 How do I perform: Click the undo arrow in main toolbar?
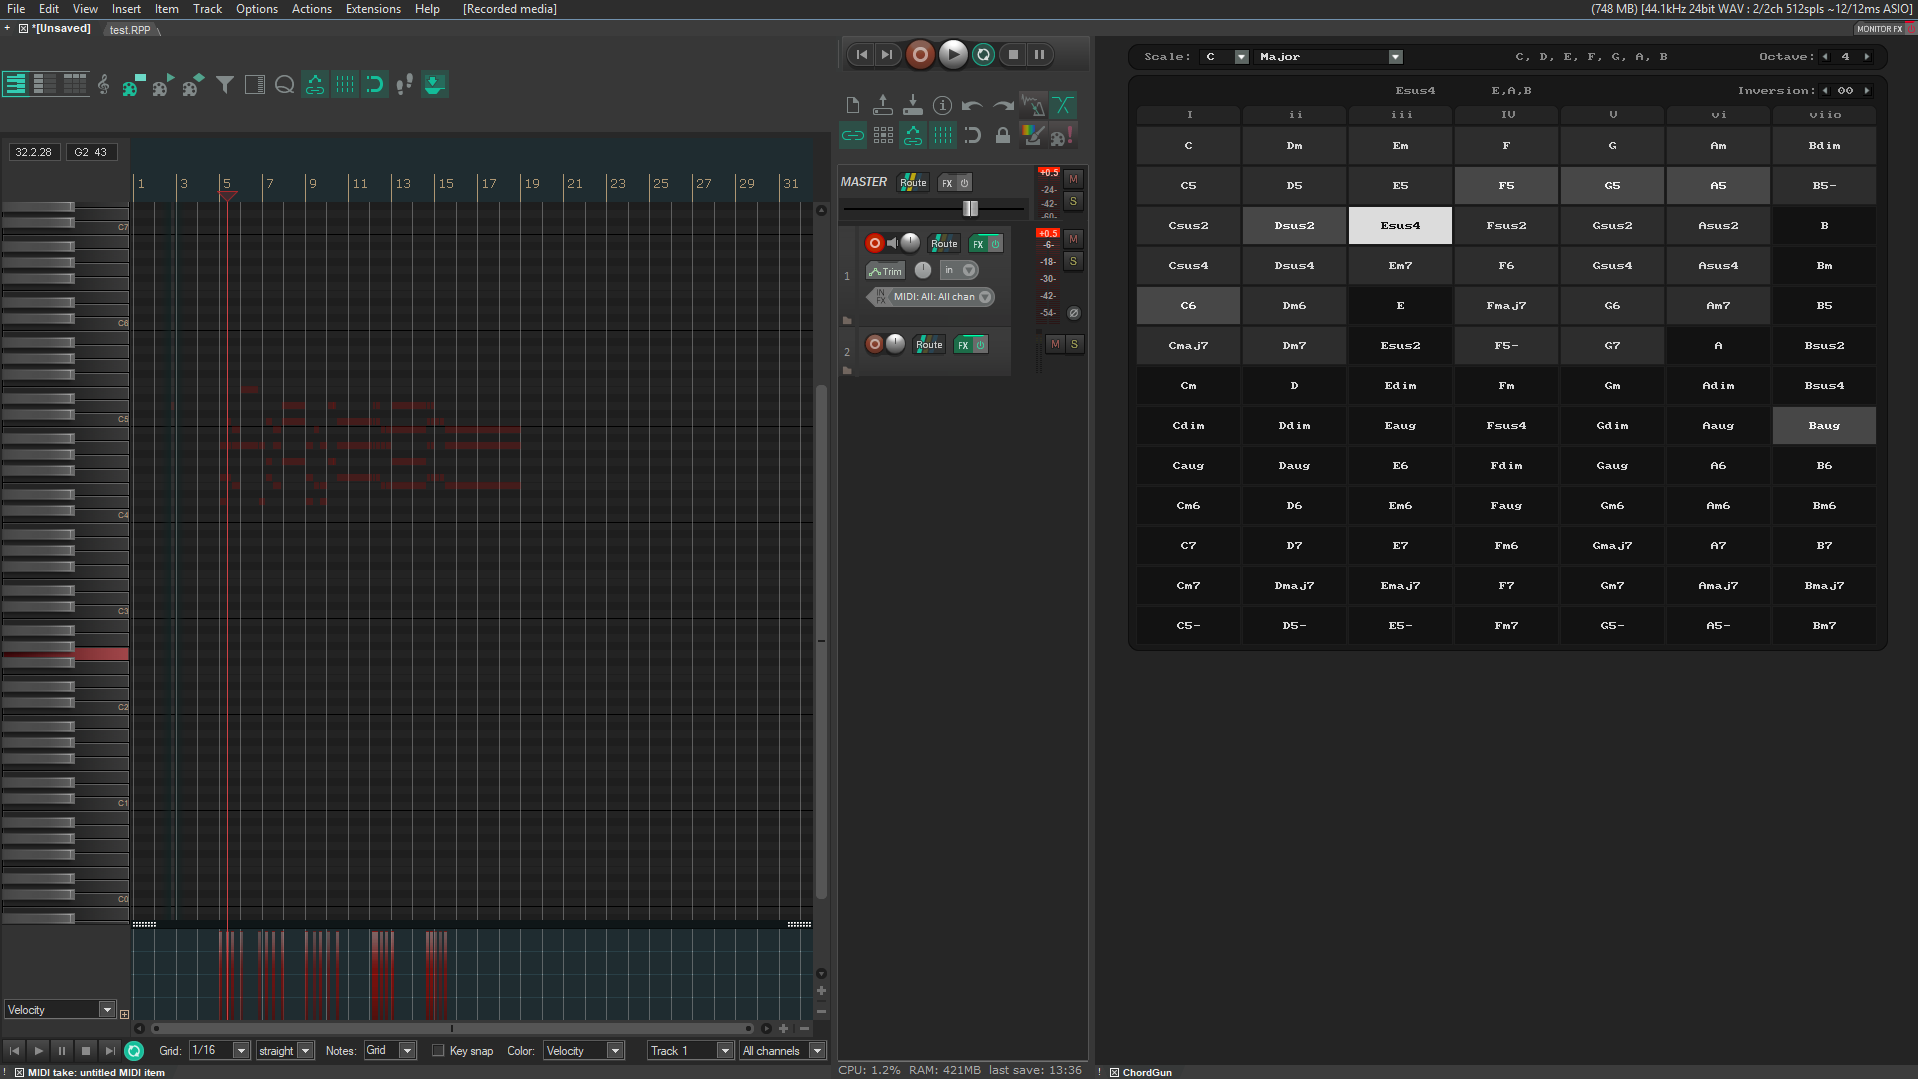[972, 105]
